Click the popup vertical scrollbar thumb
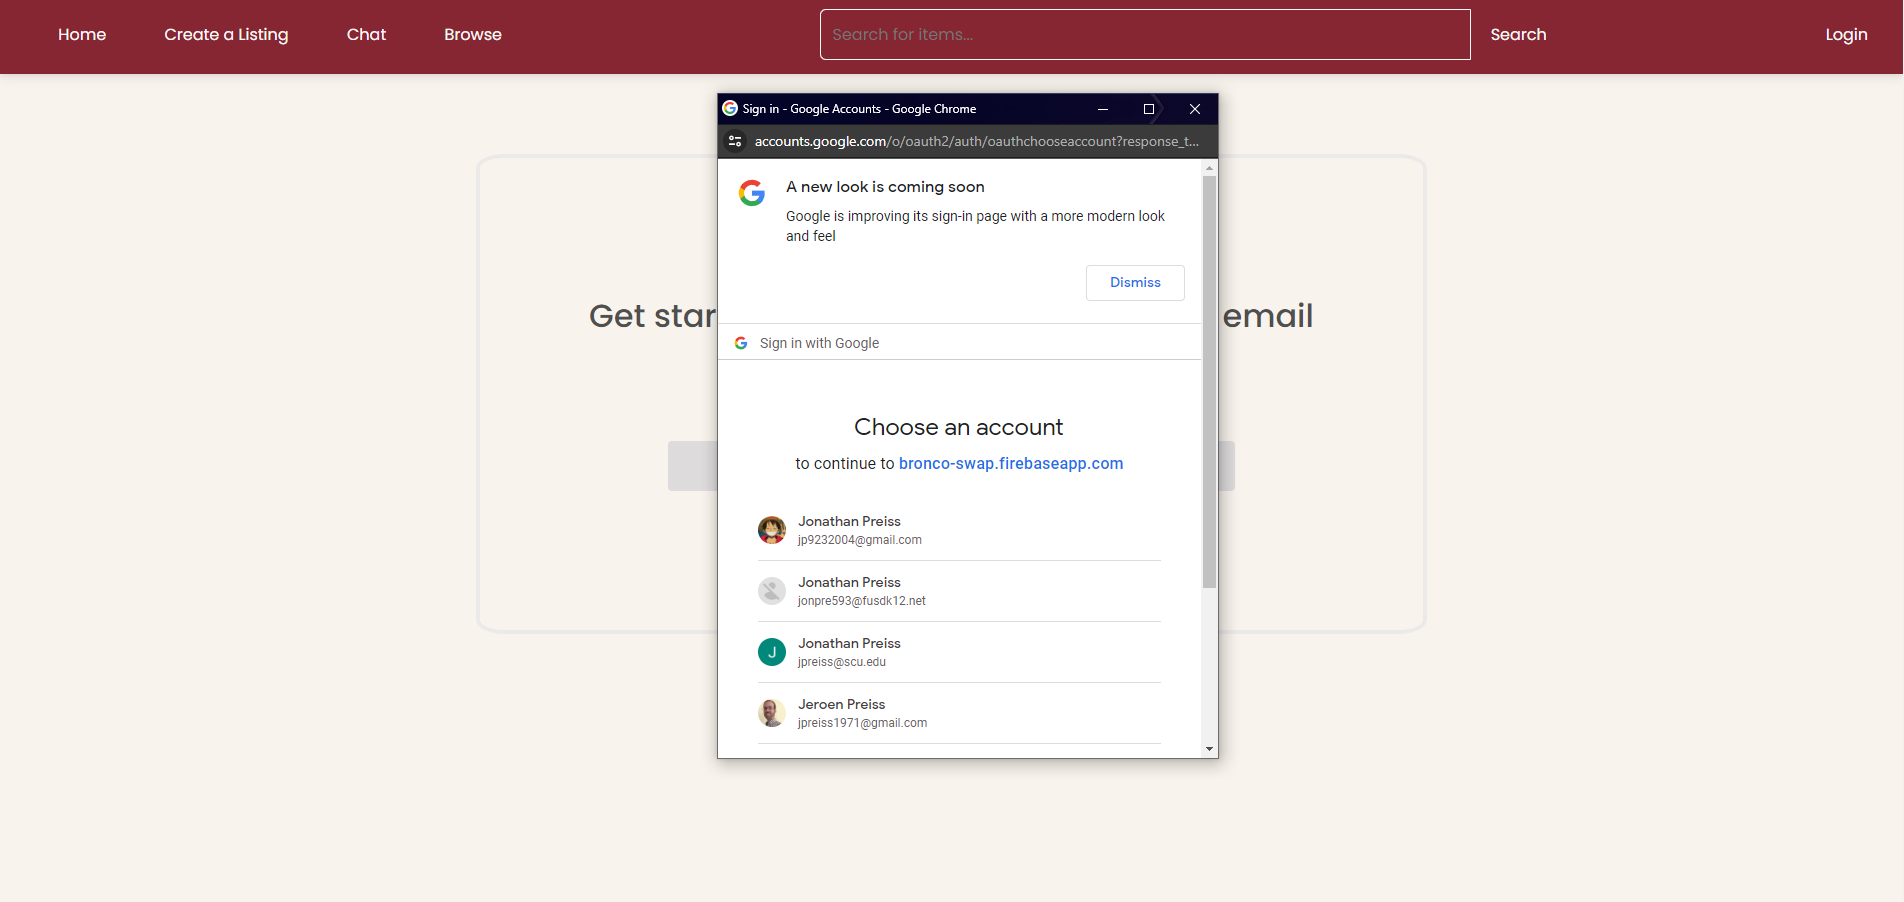1904x902 pixels. point(1209,382)
